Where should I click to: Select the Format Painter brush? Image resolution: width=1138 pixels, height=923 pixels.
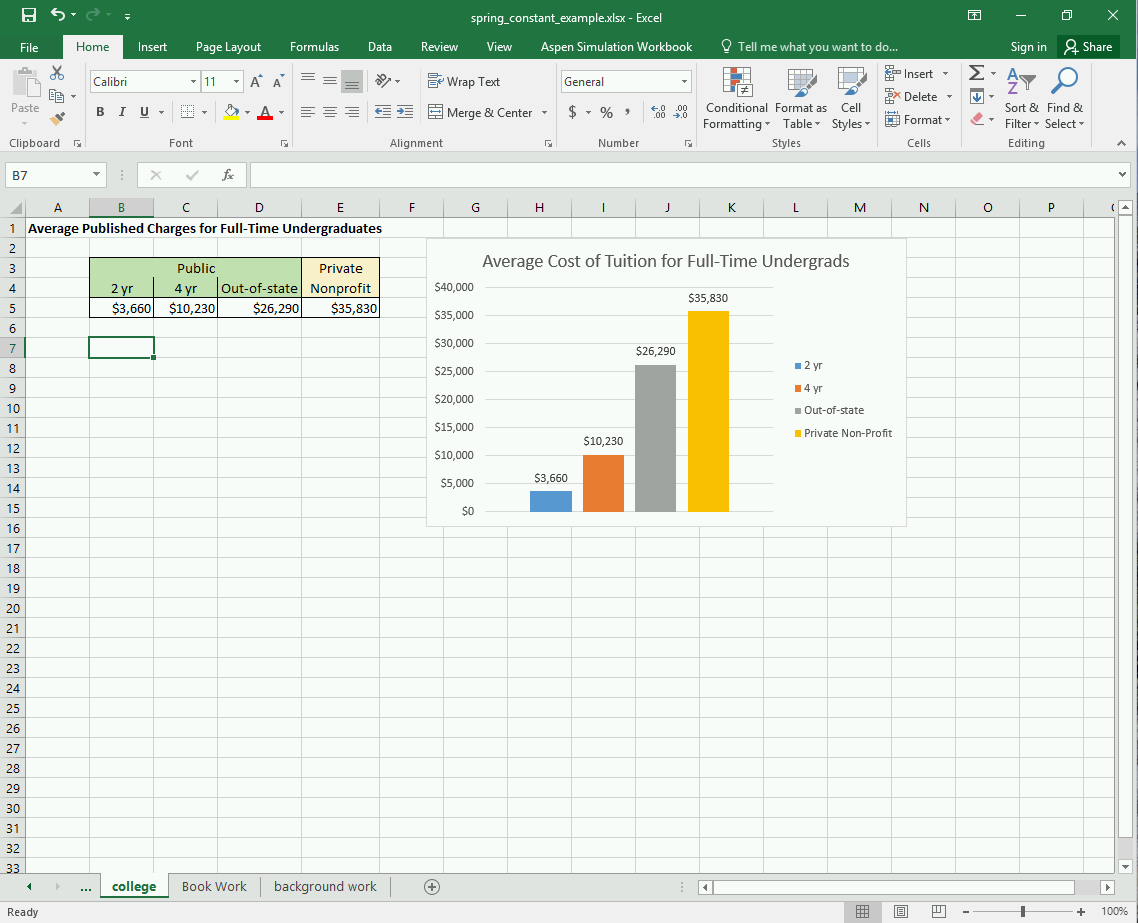[x=57, y=118]
